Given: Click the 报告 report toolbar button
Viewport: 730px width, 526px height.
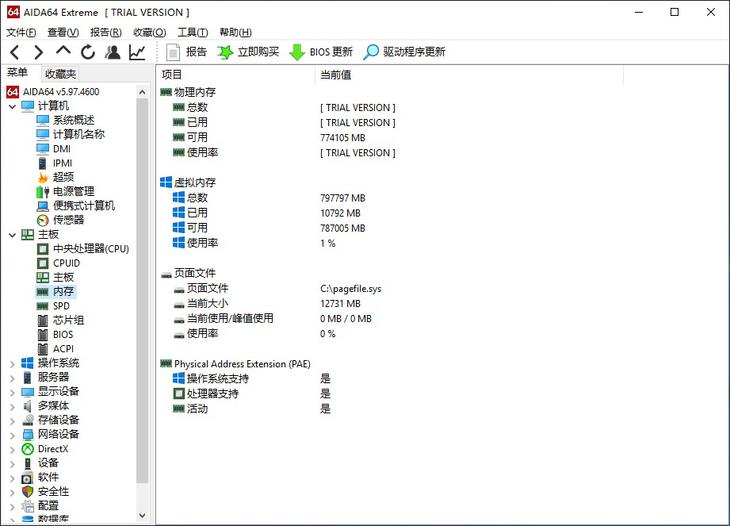Looking at the screenshot, I should (x=186, y=52).
